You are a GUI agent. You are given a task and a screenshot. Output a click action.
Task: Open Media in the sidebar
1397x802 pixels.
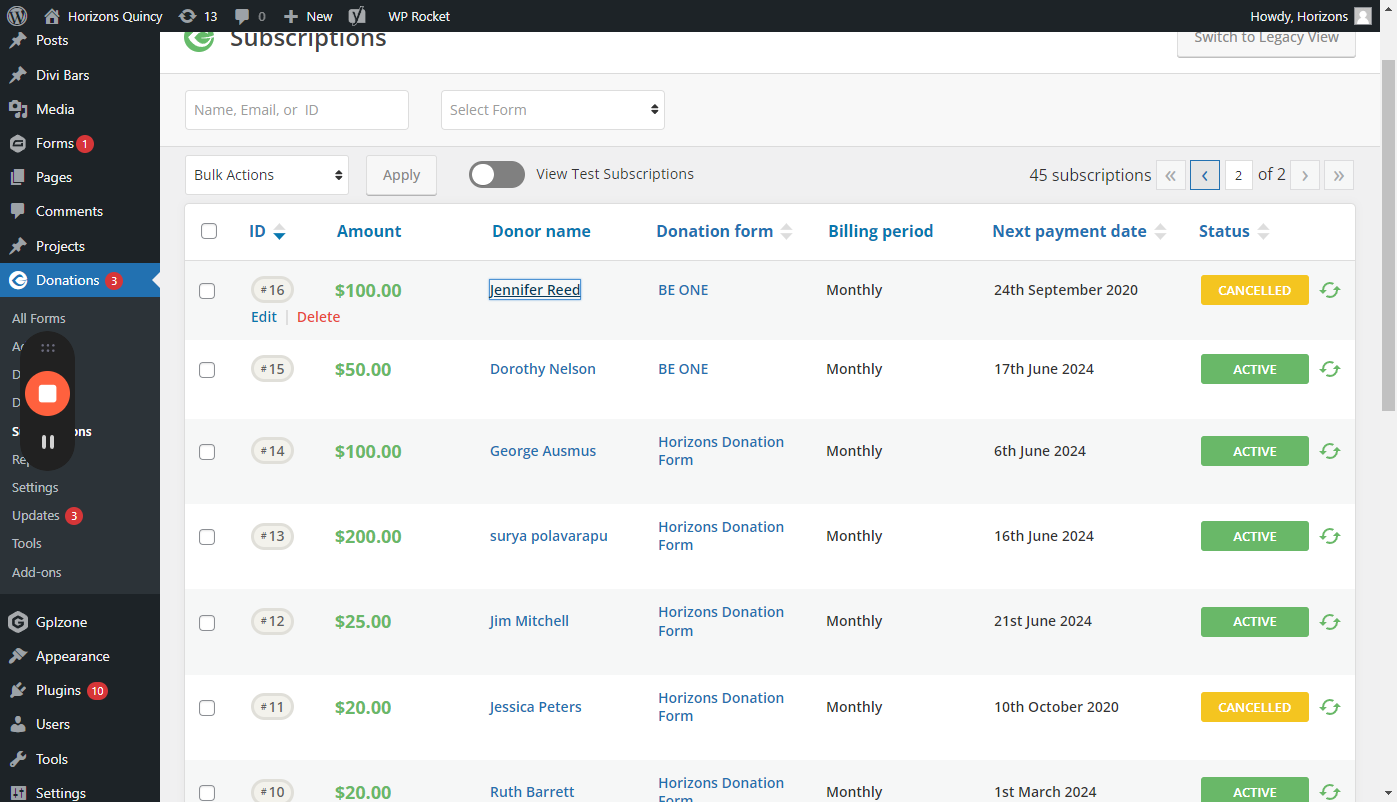coord(55,109)
